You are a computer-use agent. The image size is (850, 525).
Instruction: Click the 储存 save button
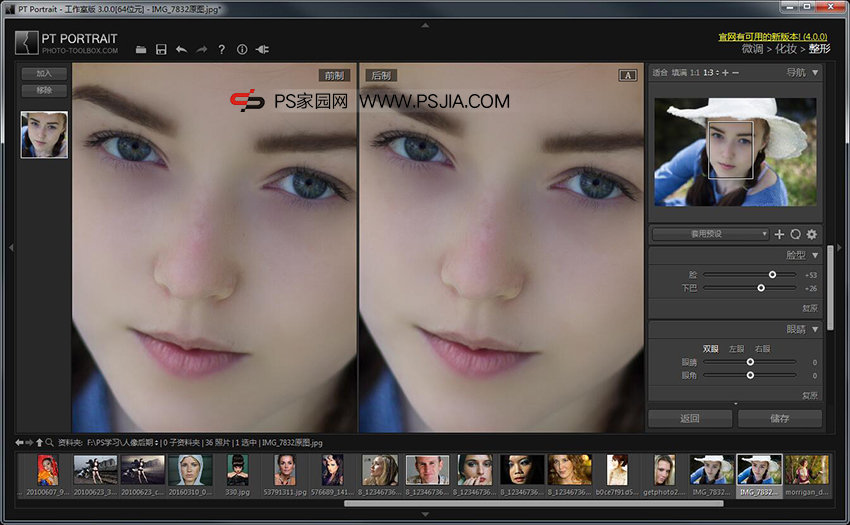[x=780, y=418]
